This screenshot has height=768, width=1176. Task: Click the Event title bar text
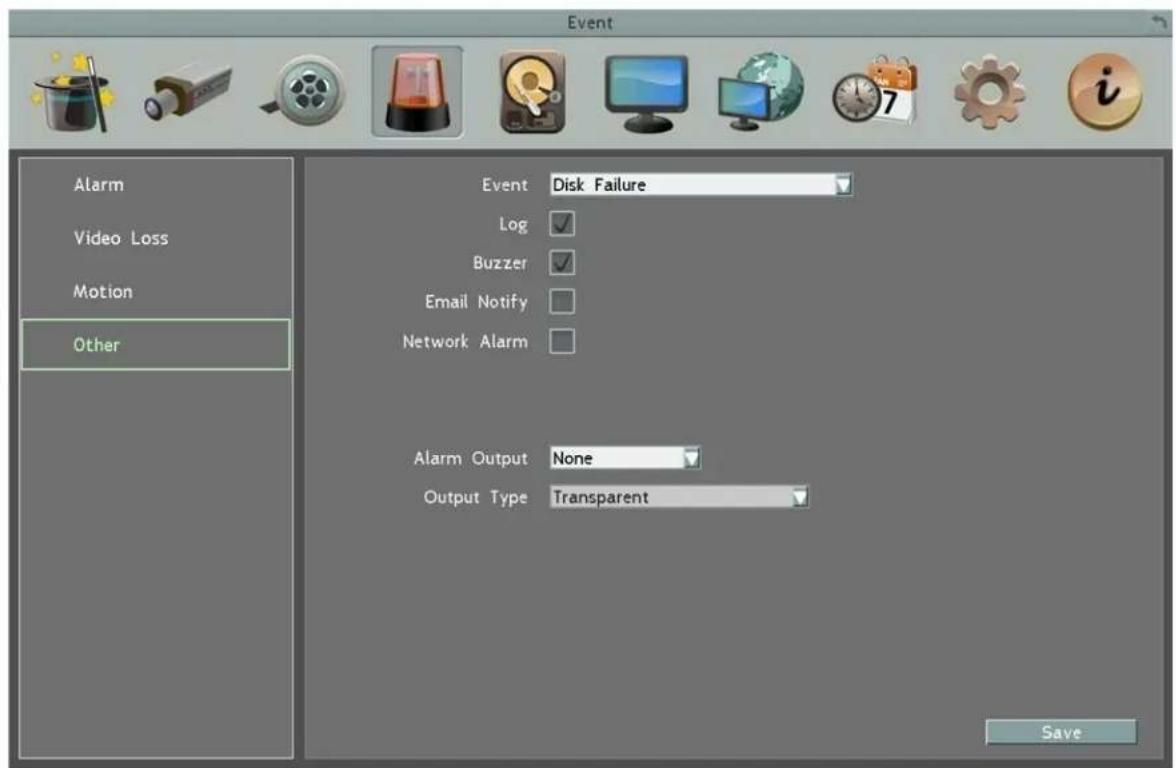tap(590, 22)
